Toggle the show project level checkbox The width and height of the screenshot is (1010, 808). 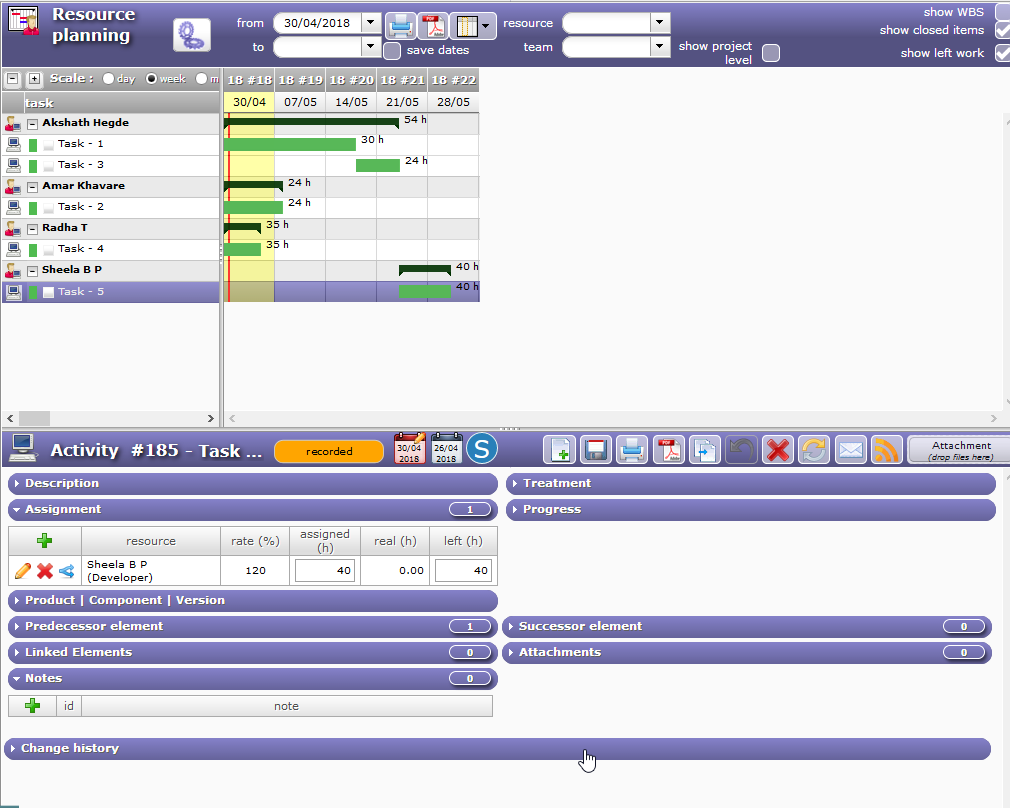[x=770, y=53]
